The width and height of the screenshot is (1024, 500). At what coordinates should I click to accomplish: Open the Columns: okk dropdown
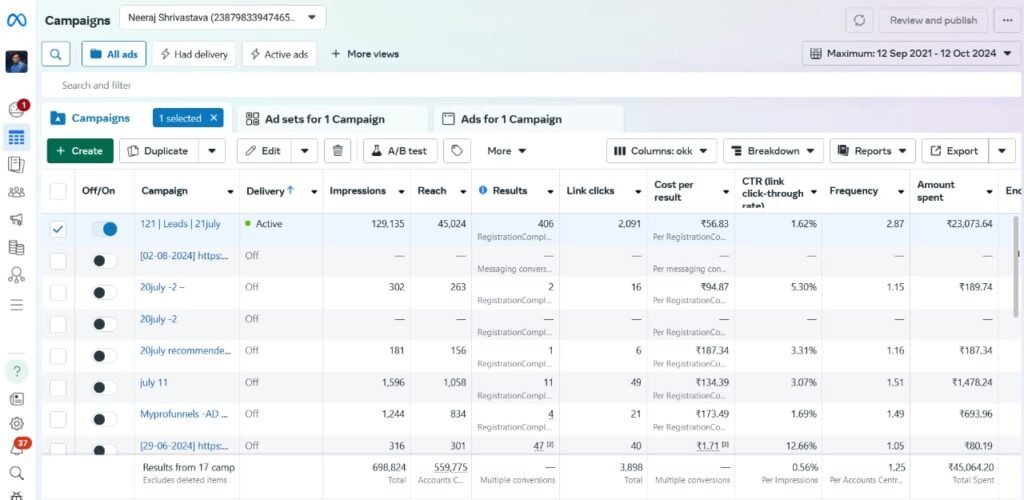(661, 151)
